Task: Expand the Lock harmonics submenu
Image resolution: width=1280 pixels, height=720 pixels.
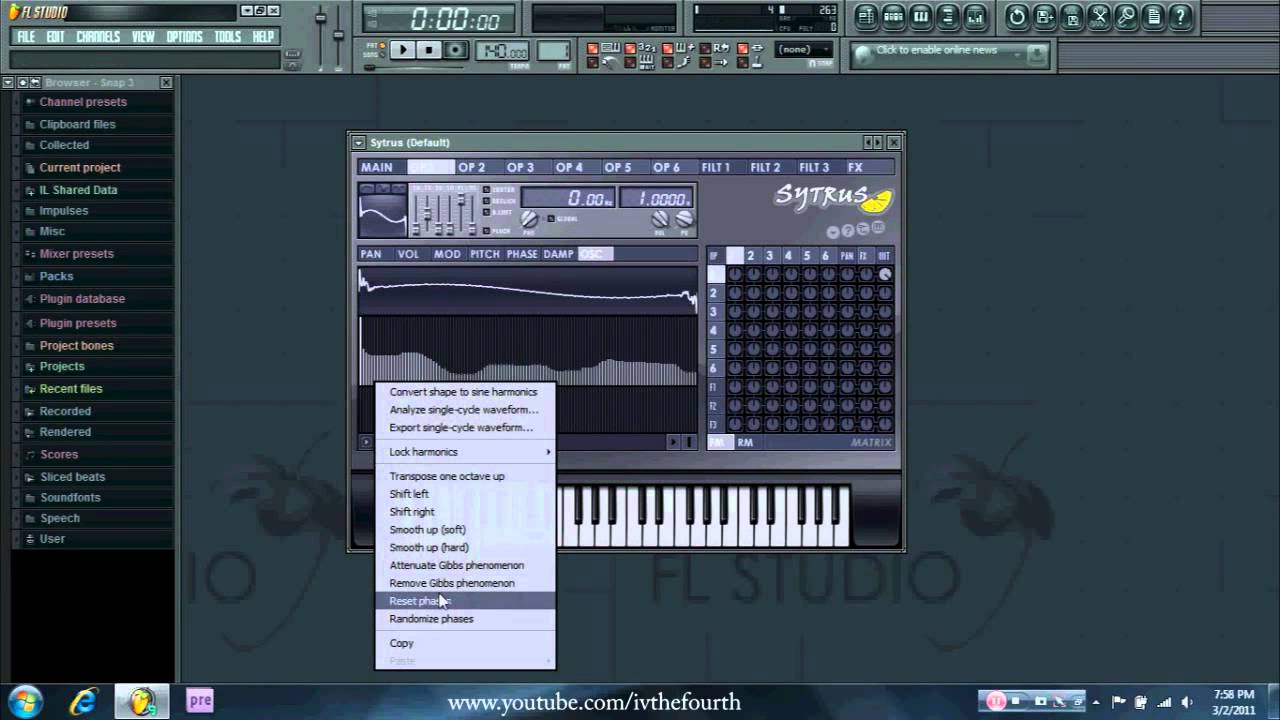Action: pos(465,452)
